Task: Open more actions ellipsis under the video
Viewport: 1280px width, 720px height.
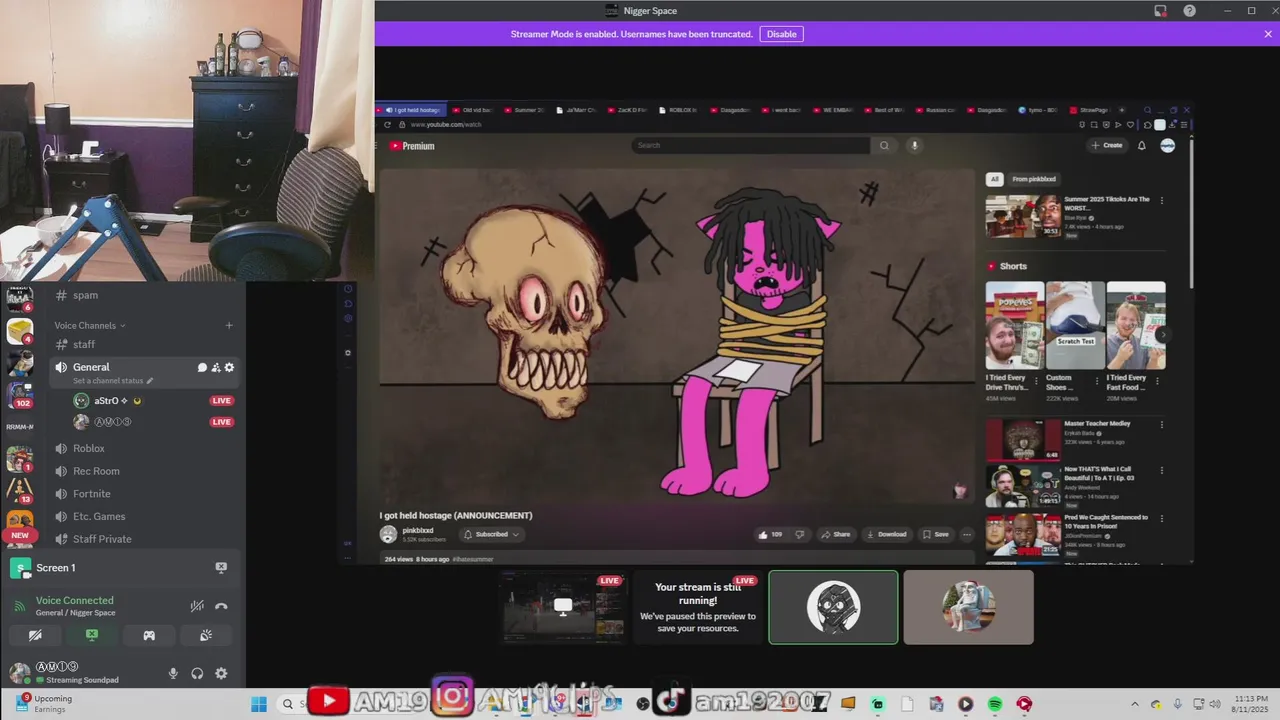Action: (966, 534)
